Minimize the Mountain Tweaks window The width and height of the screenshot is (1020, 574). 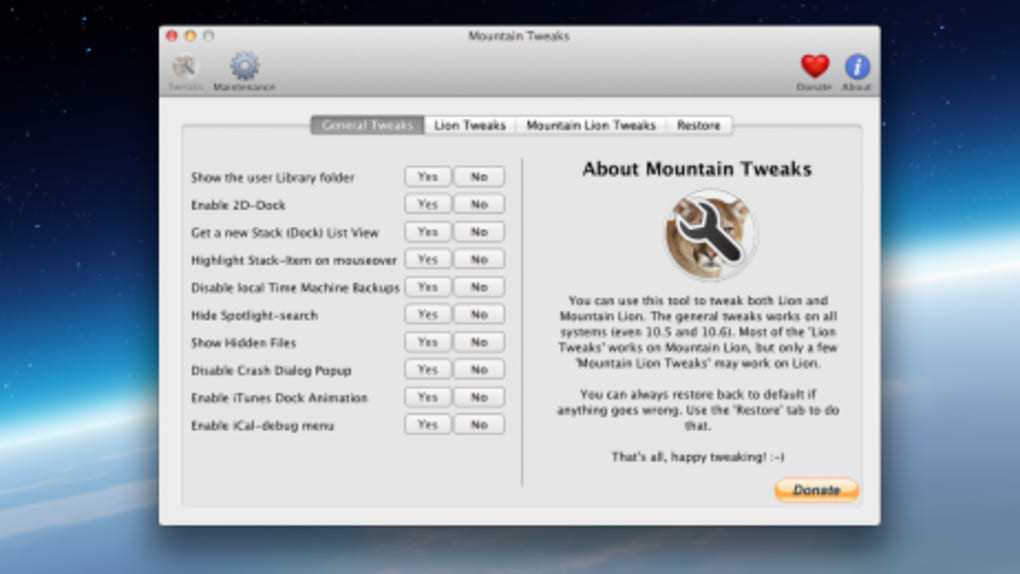click(190, 36)
